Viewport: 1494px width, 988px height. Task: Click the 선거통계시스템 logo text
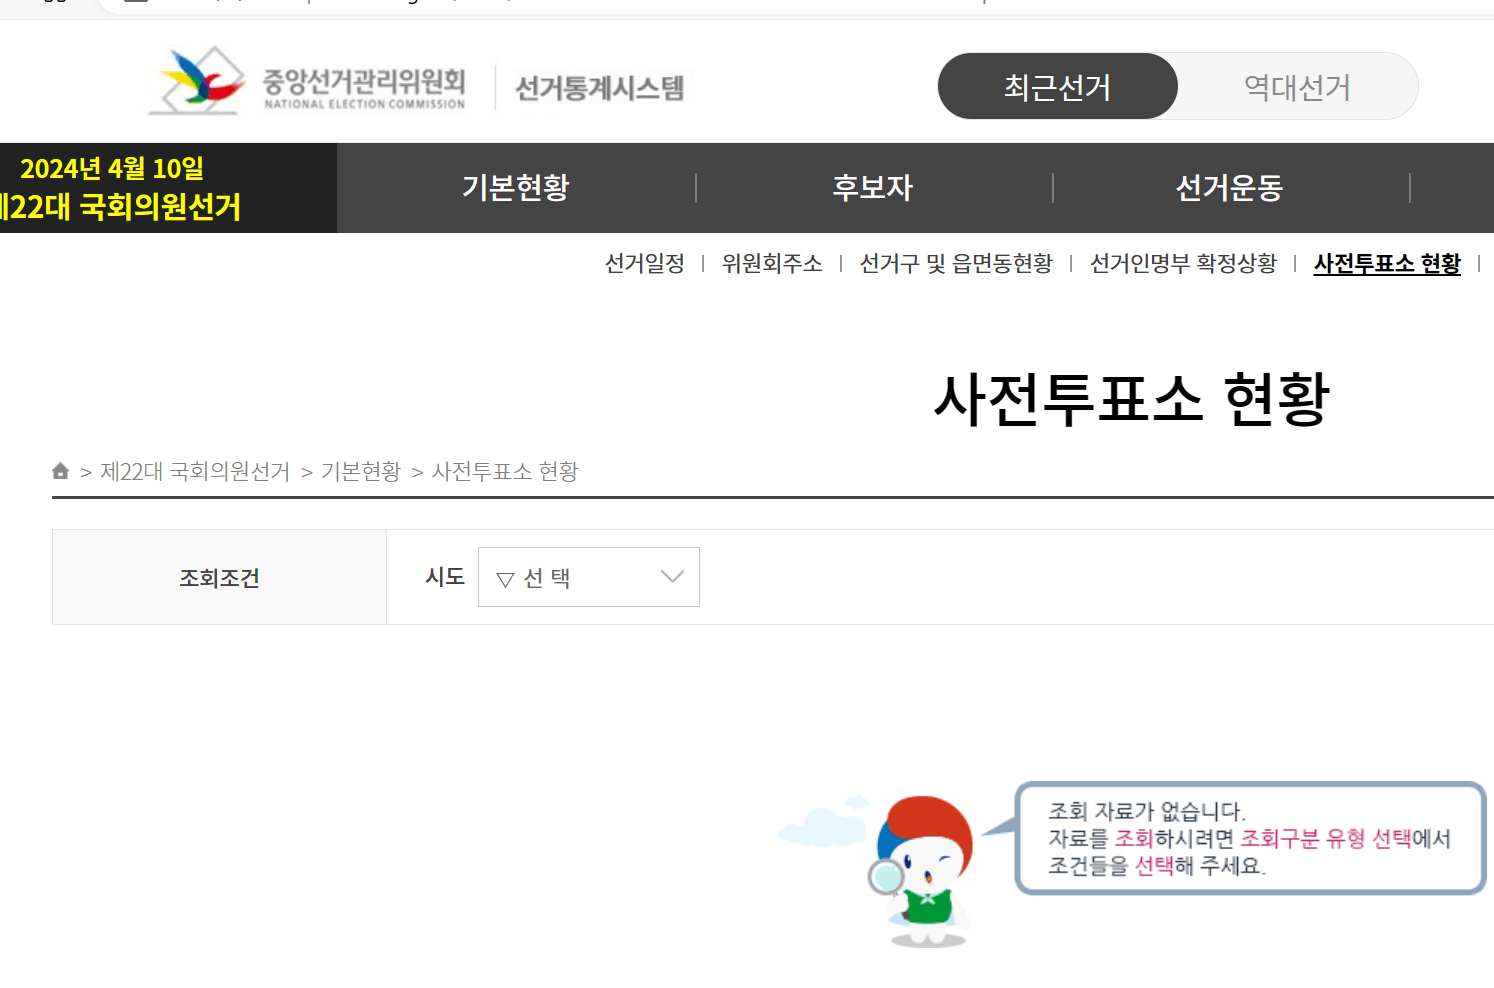pyautogui.click(x=597, y=86)
